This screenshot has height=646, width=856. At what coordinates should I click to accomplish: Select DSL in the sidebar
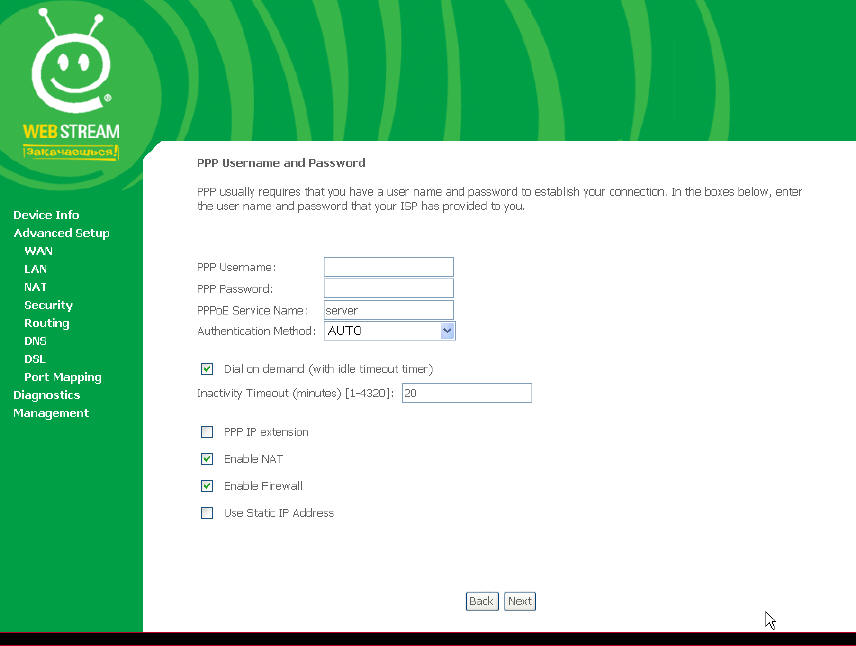[35, 359]
